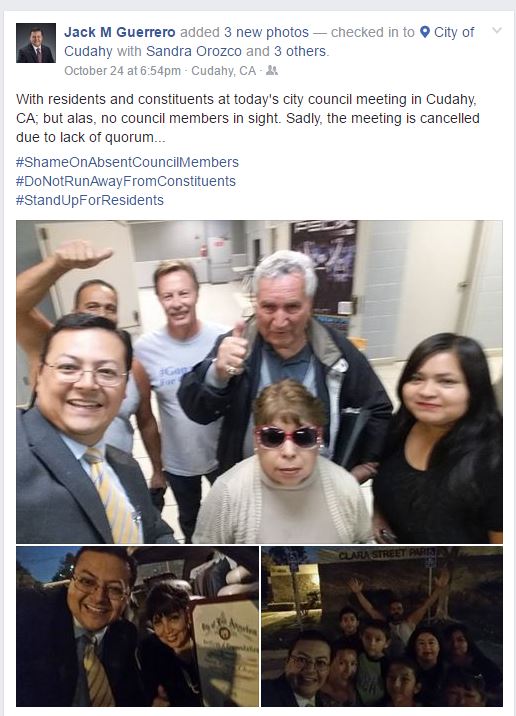This screenshot has height=716, width=516.
Task: Open the large group selfie photo
Action: click(x=259, y=382)
